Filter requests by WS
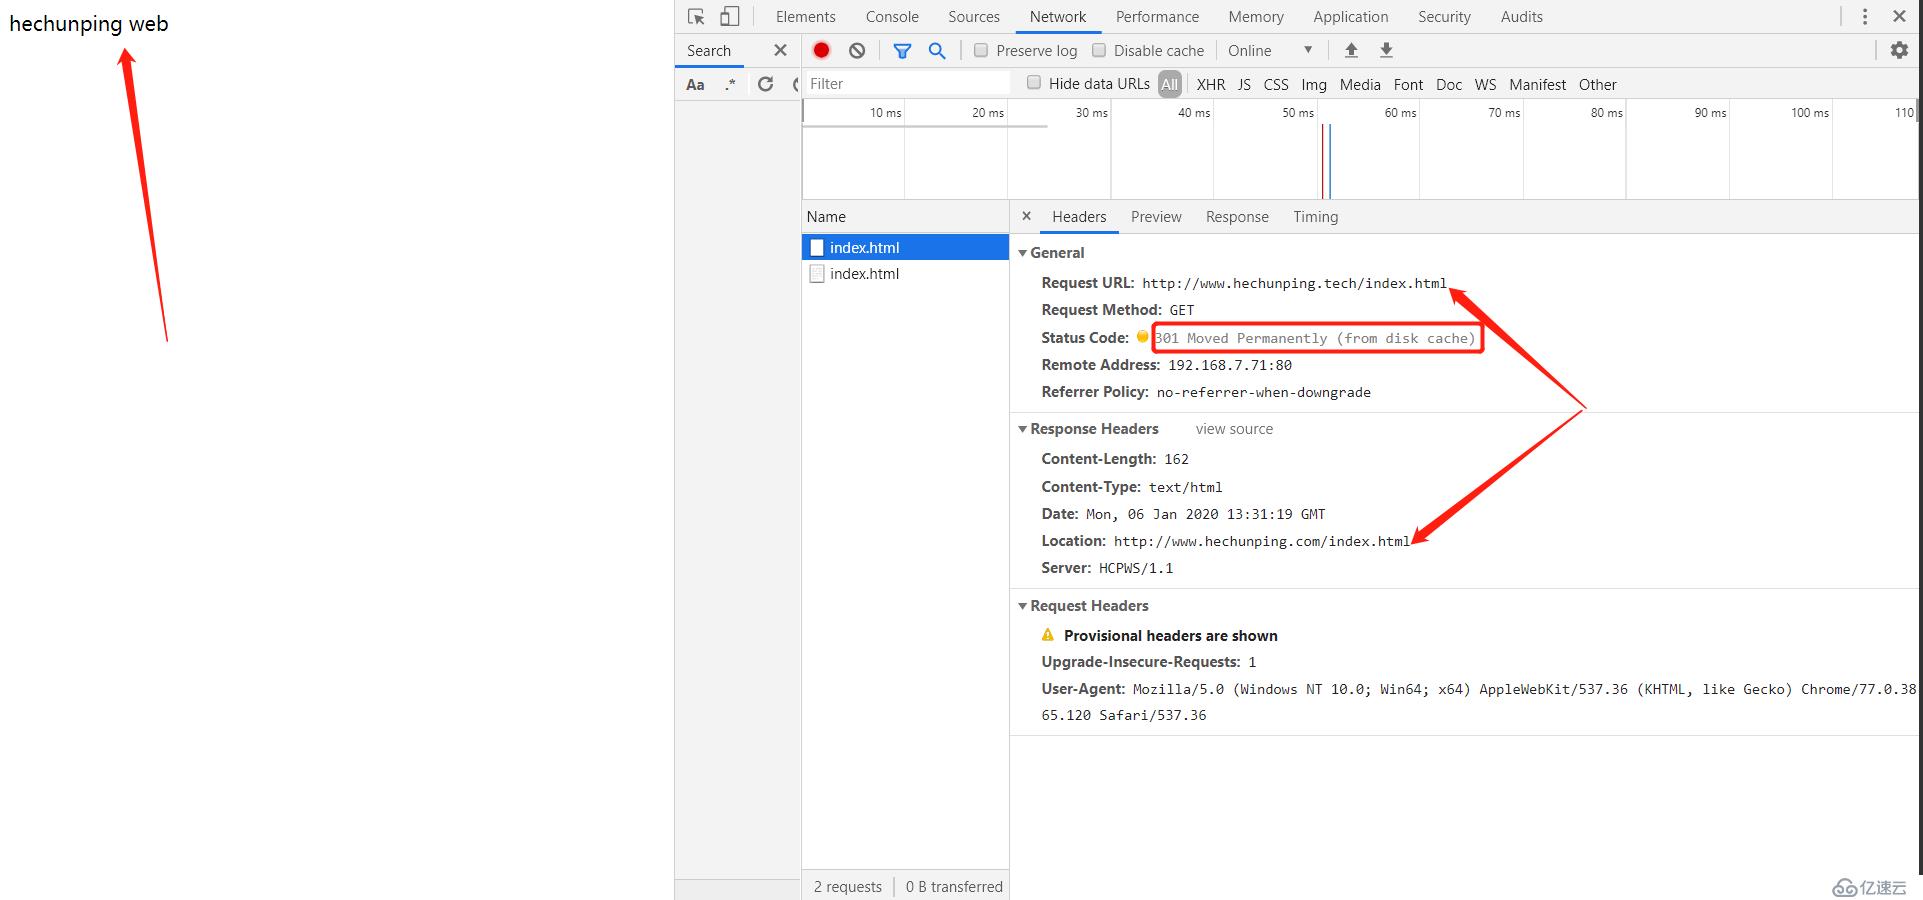Screen dimensions: 1923x900 click(x=1486, y=85)
